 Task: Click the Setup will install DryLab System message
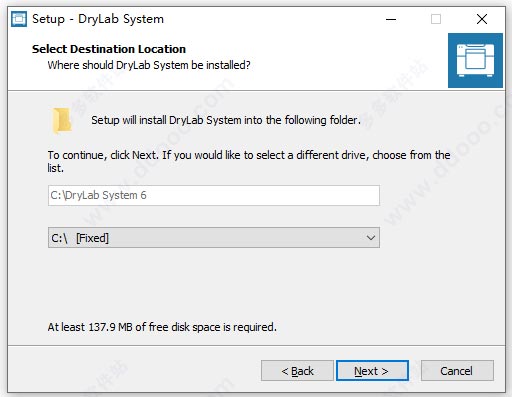(226, 120)
